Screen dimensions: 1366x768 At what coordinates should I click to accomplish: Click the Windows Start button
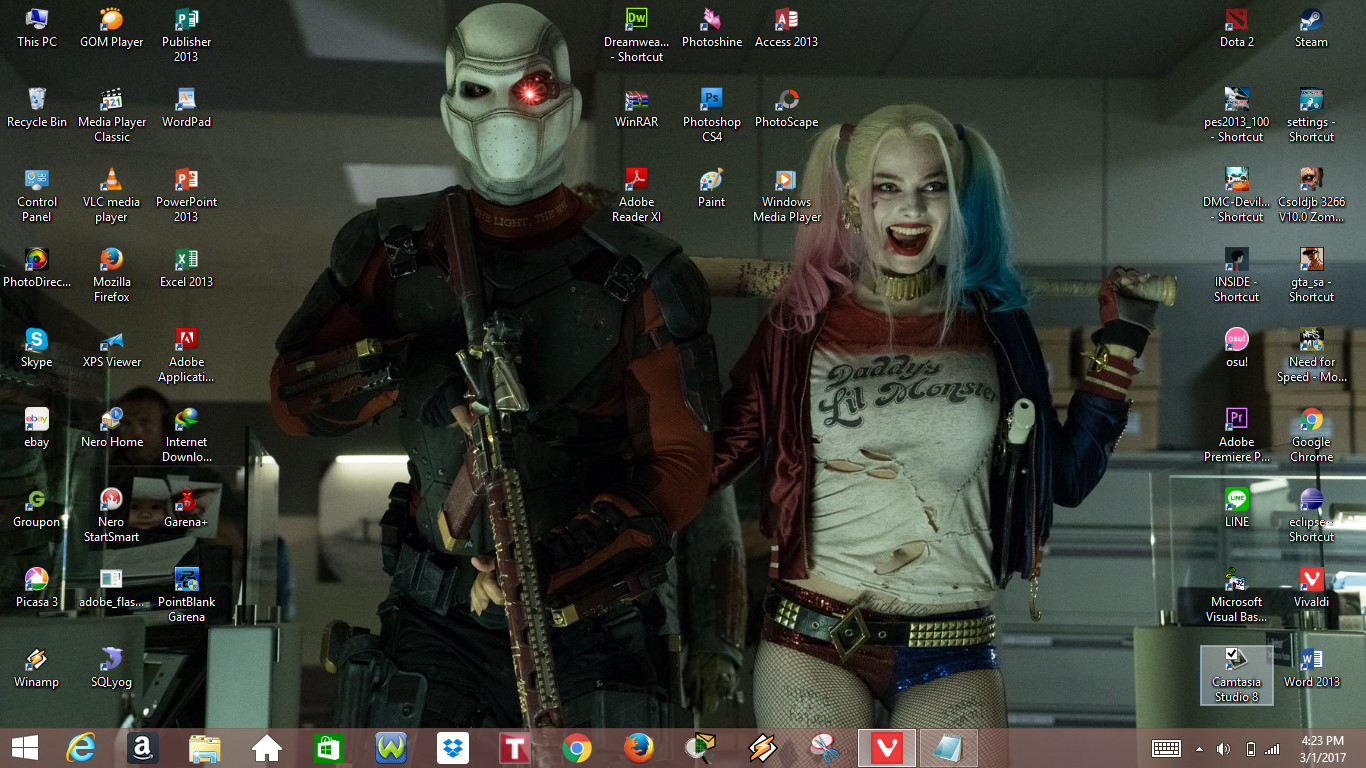(26, 748)
